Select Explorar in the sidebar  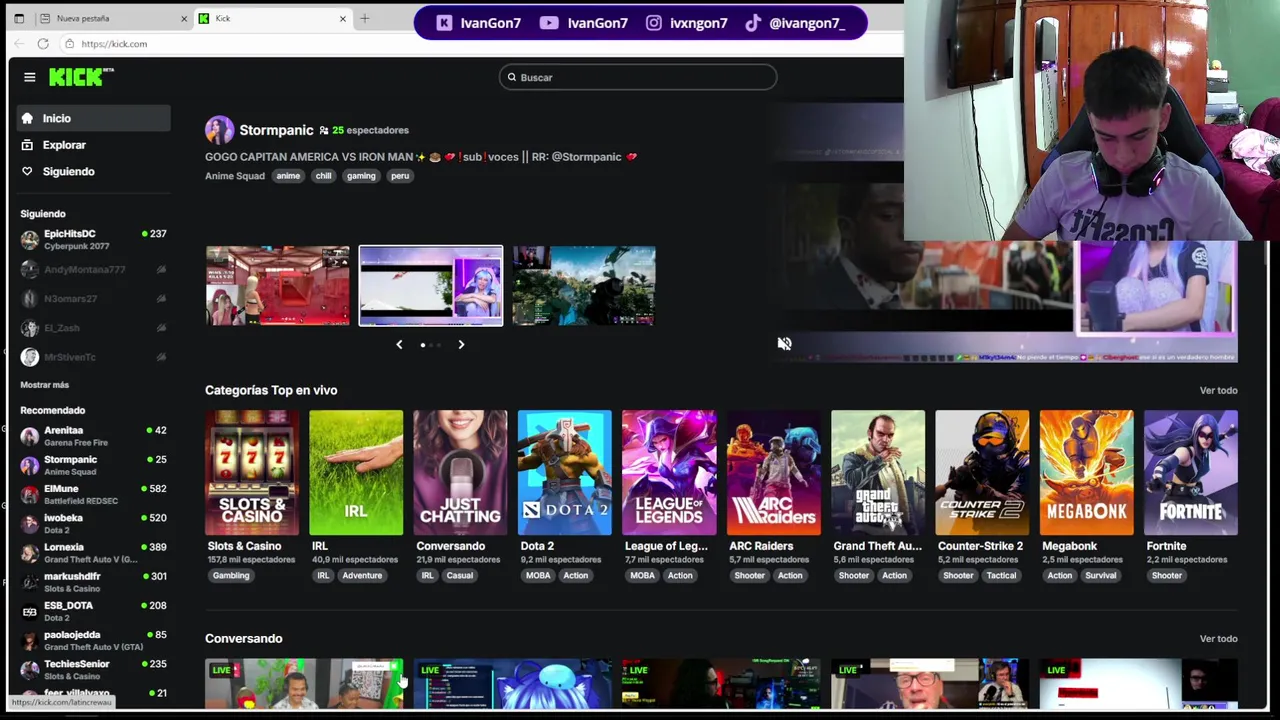pos(94,145)
